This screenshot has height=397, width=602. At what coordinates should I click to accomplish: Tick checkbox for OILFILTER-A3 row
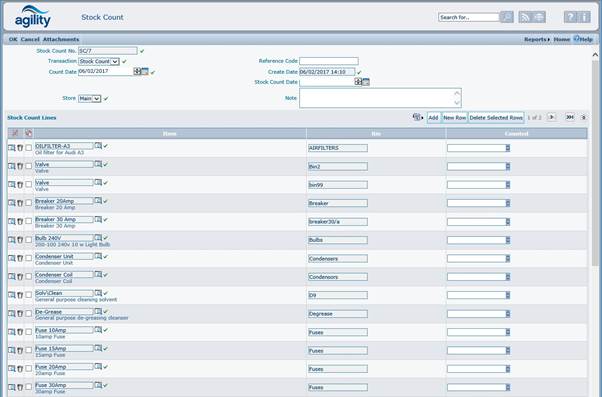tap(28, 148)
